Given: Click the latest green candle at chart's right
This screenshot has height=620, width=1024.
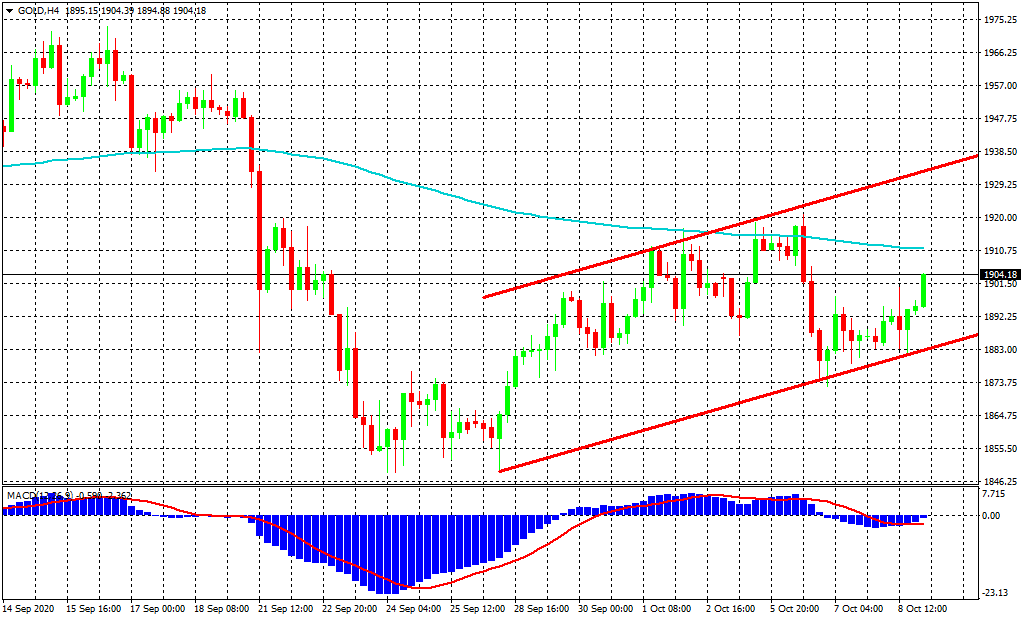Looking at the screenshot, I should (x=923, y=290).
